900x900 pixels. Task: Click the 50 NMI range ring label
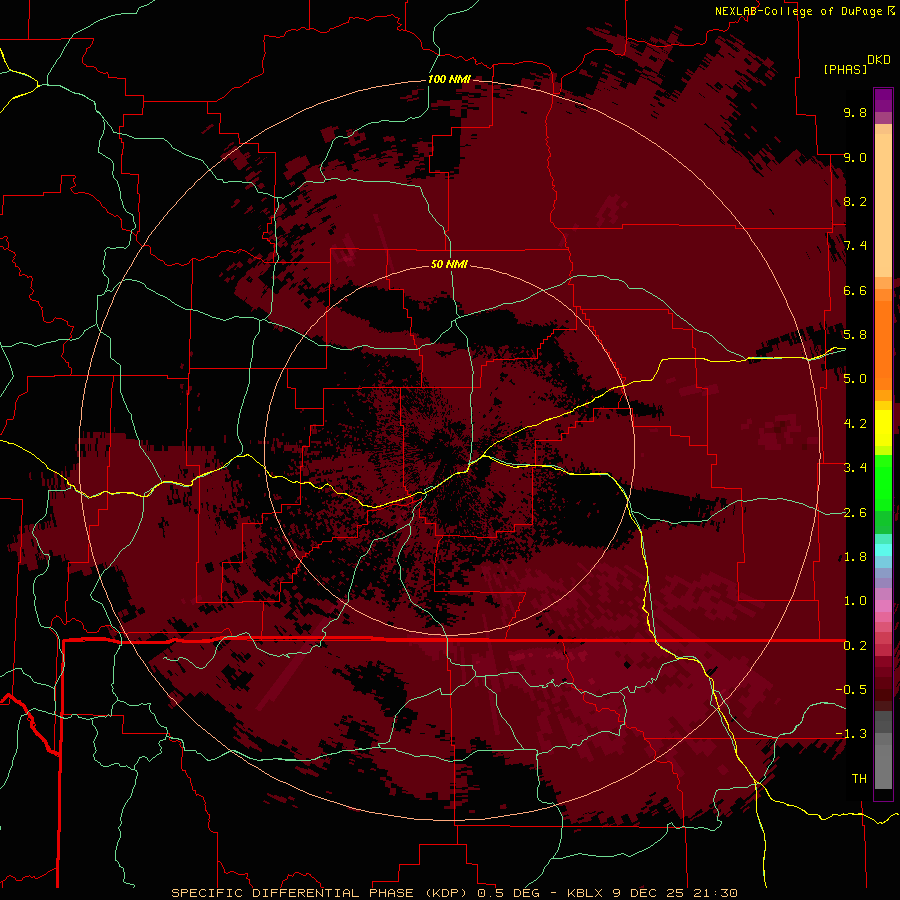coord(449,264)
